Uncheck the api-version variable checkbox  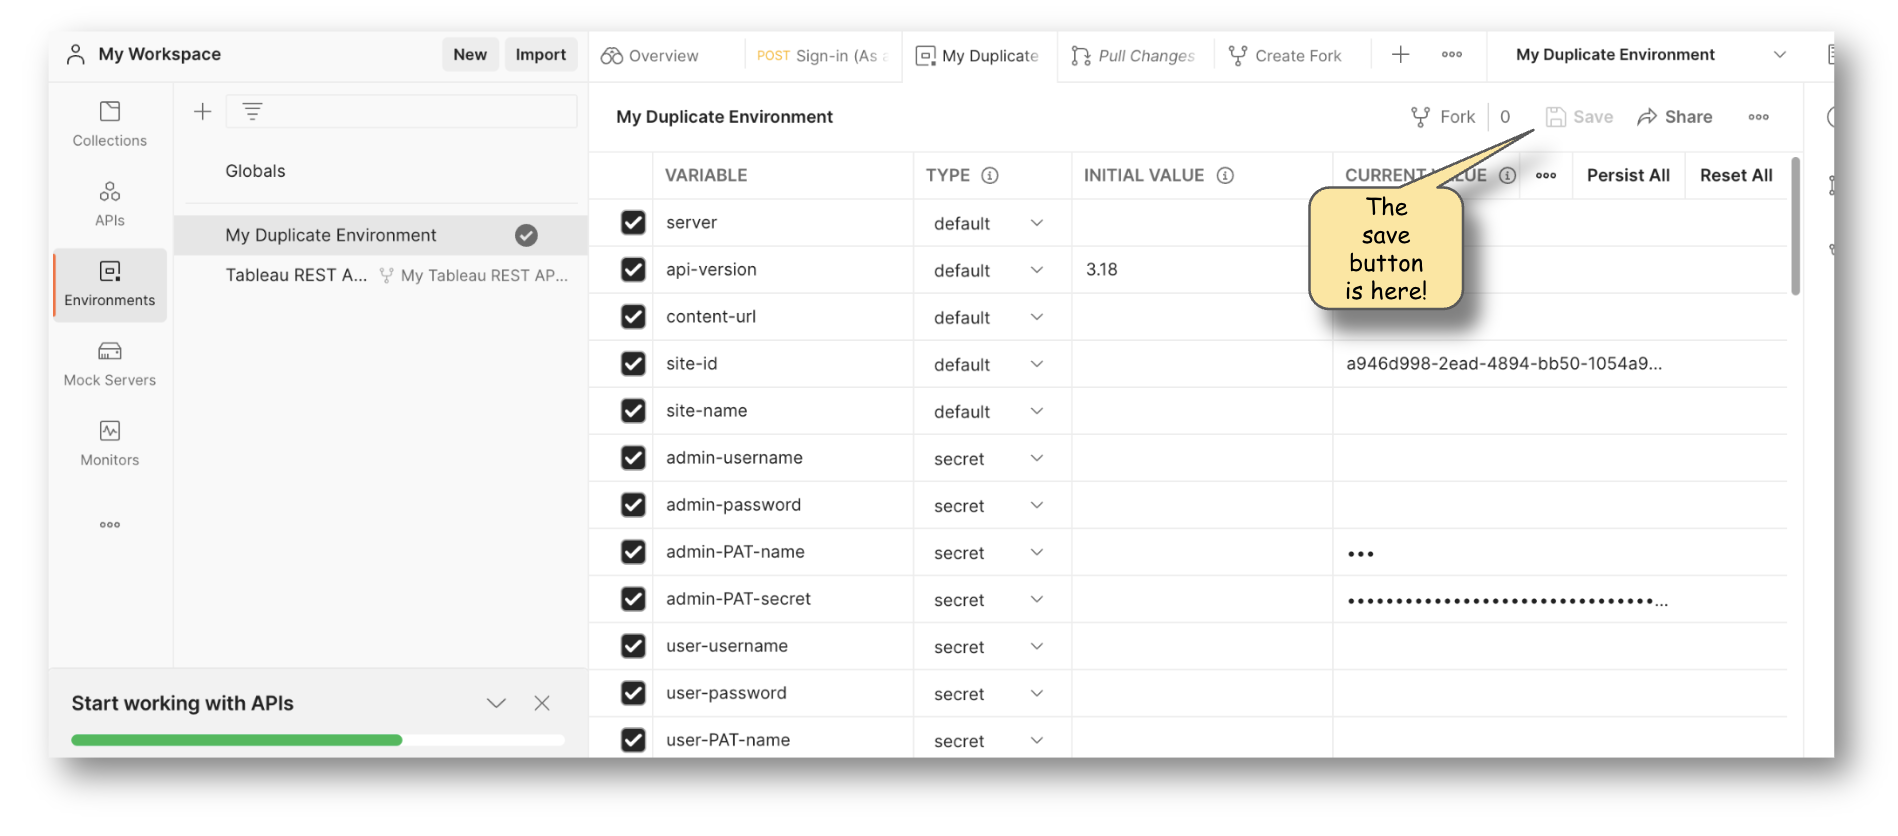(x=633, y=269)
